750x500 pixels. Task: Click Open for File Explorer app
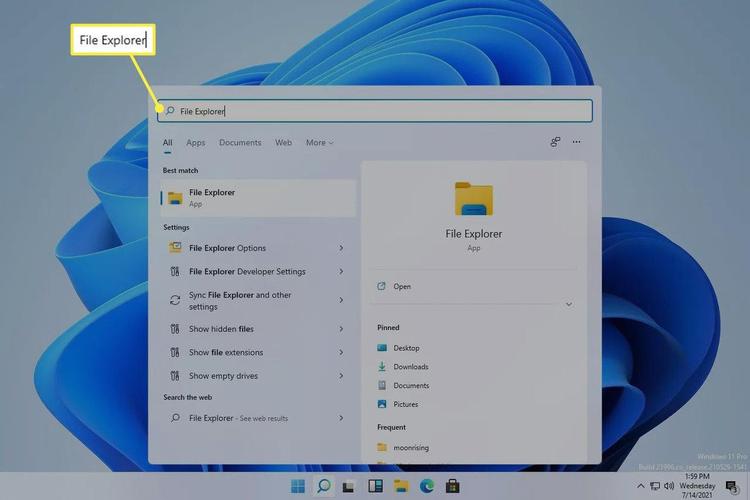coord(402,287)
